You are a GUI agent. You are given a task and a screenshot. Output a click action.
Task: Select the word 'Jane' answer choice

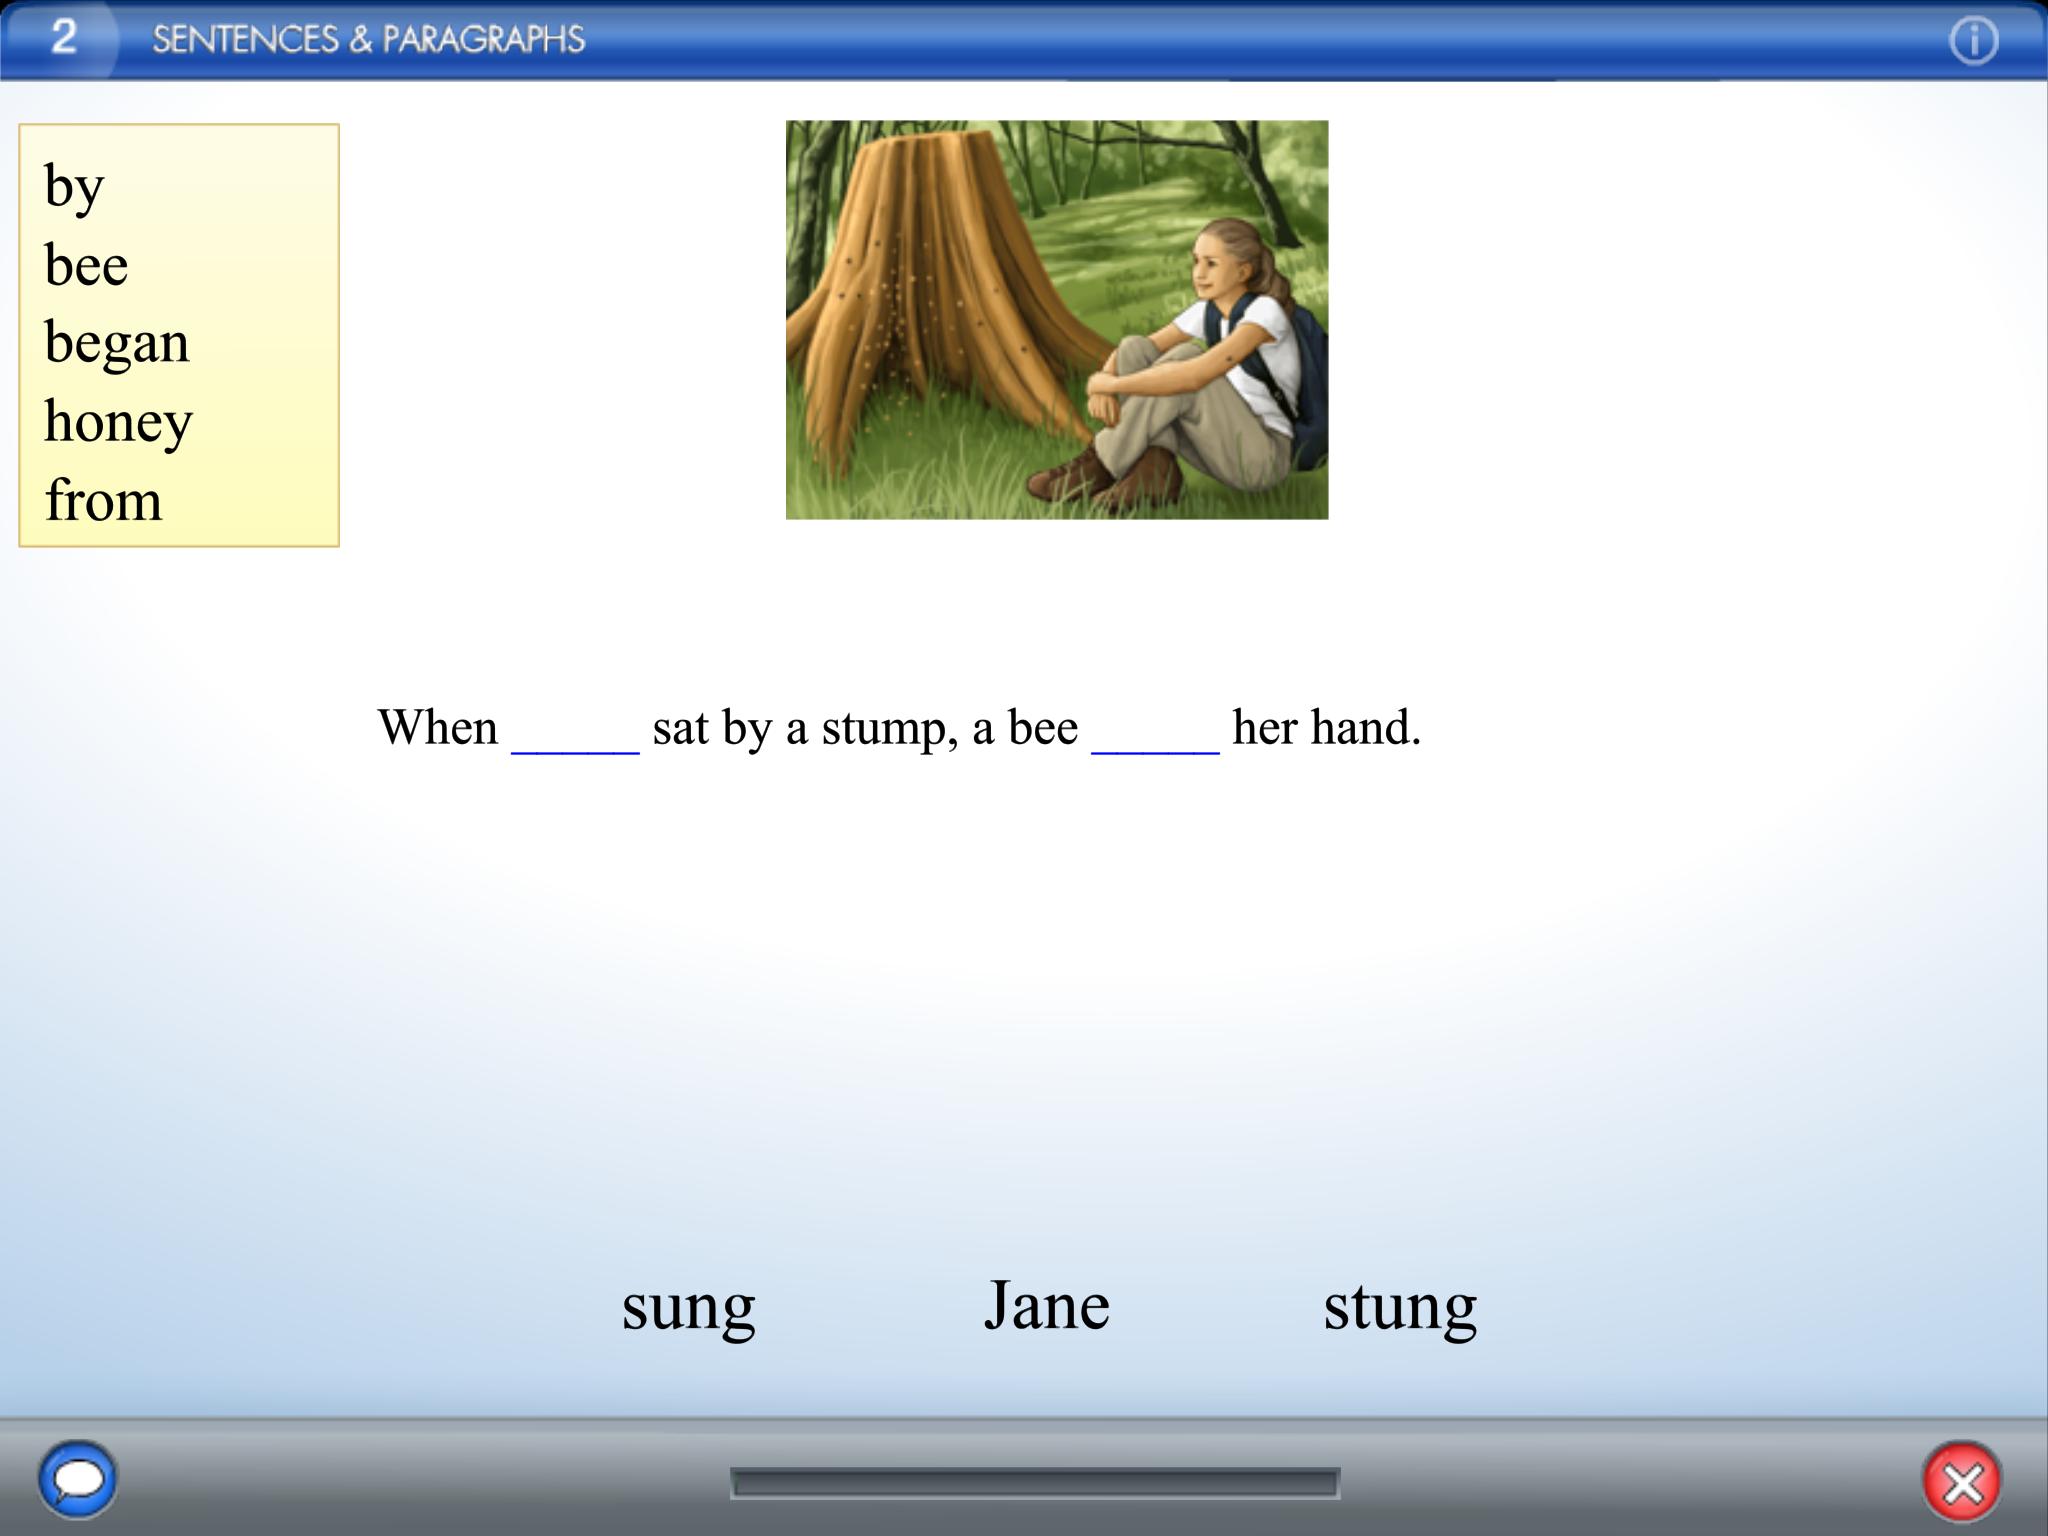[x=1048, y=1303]
